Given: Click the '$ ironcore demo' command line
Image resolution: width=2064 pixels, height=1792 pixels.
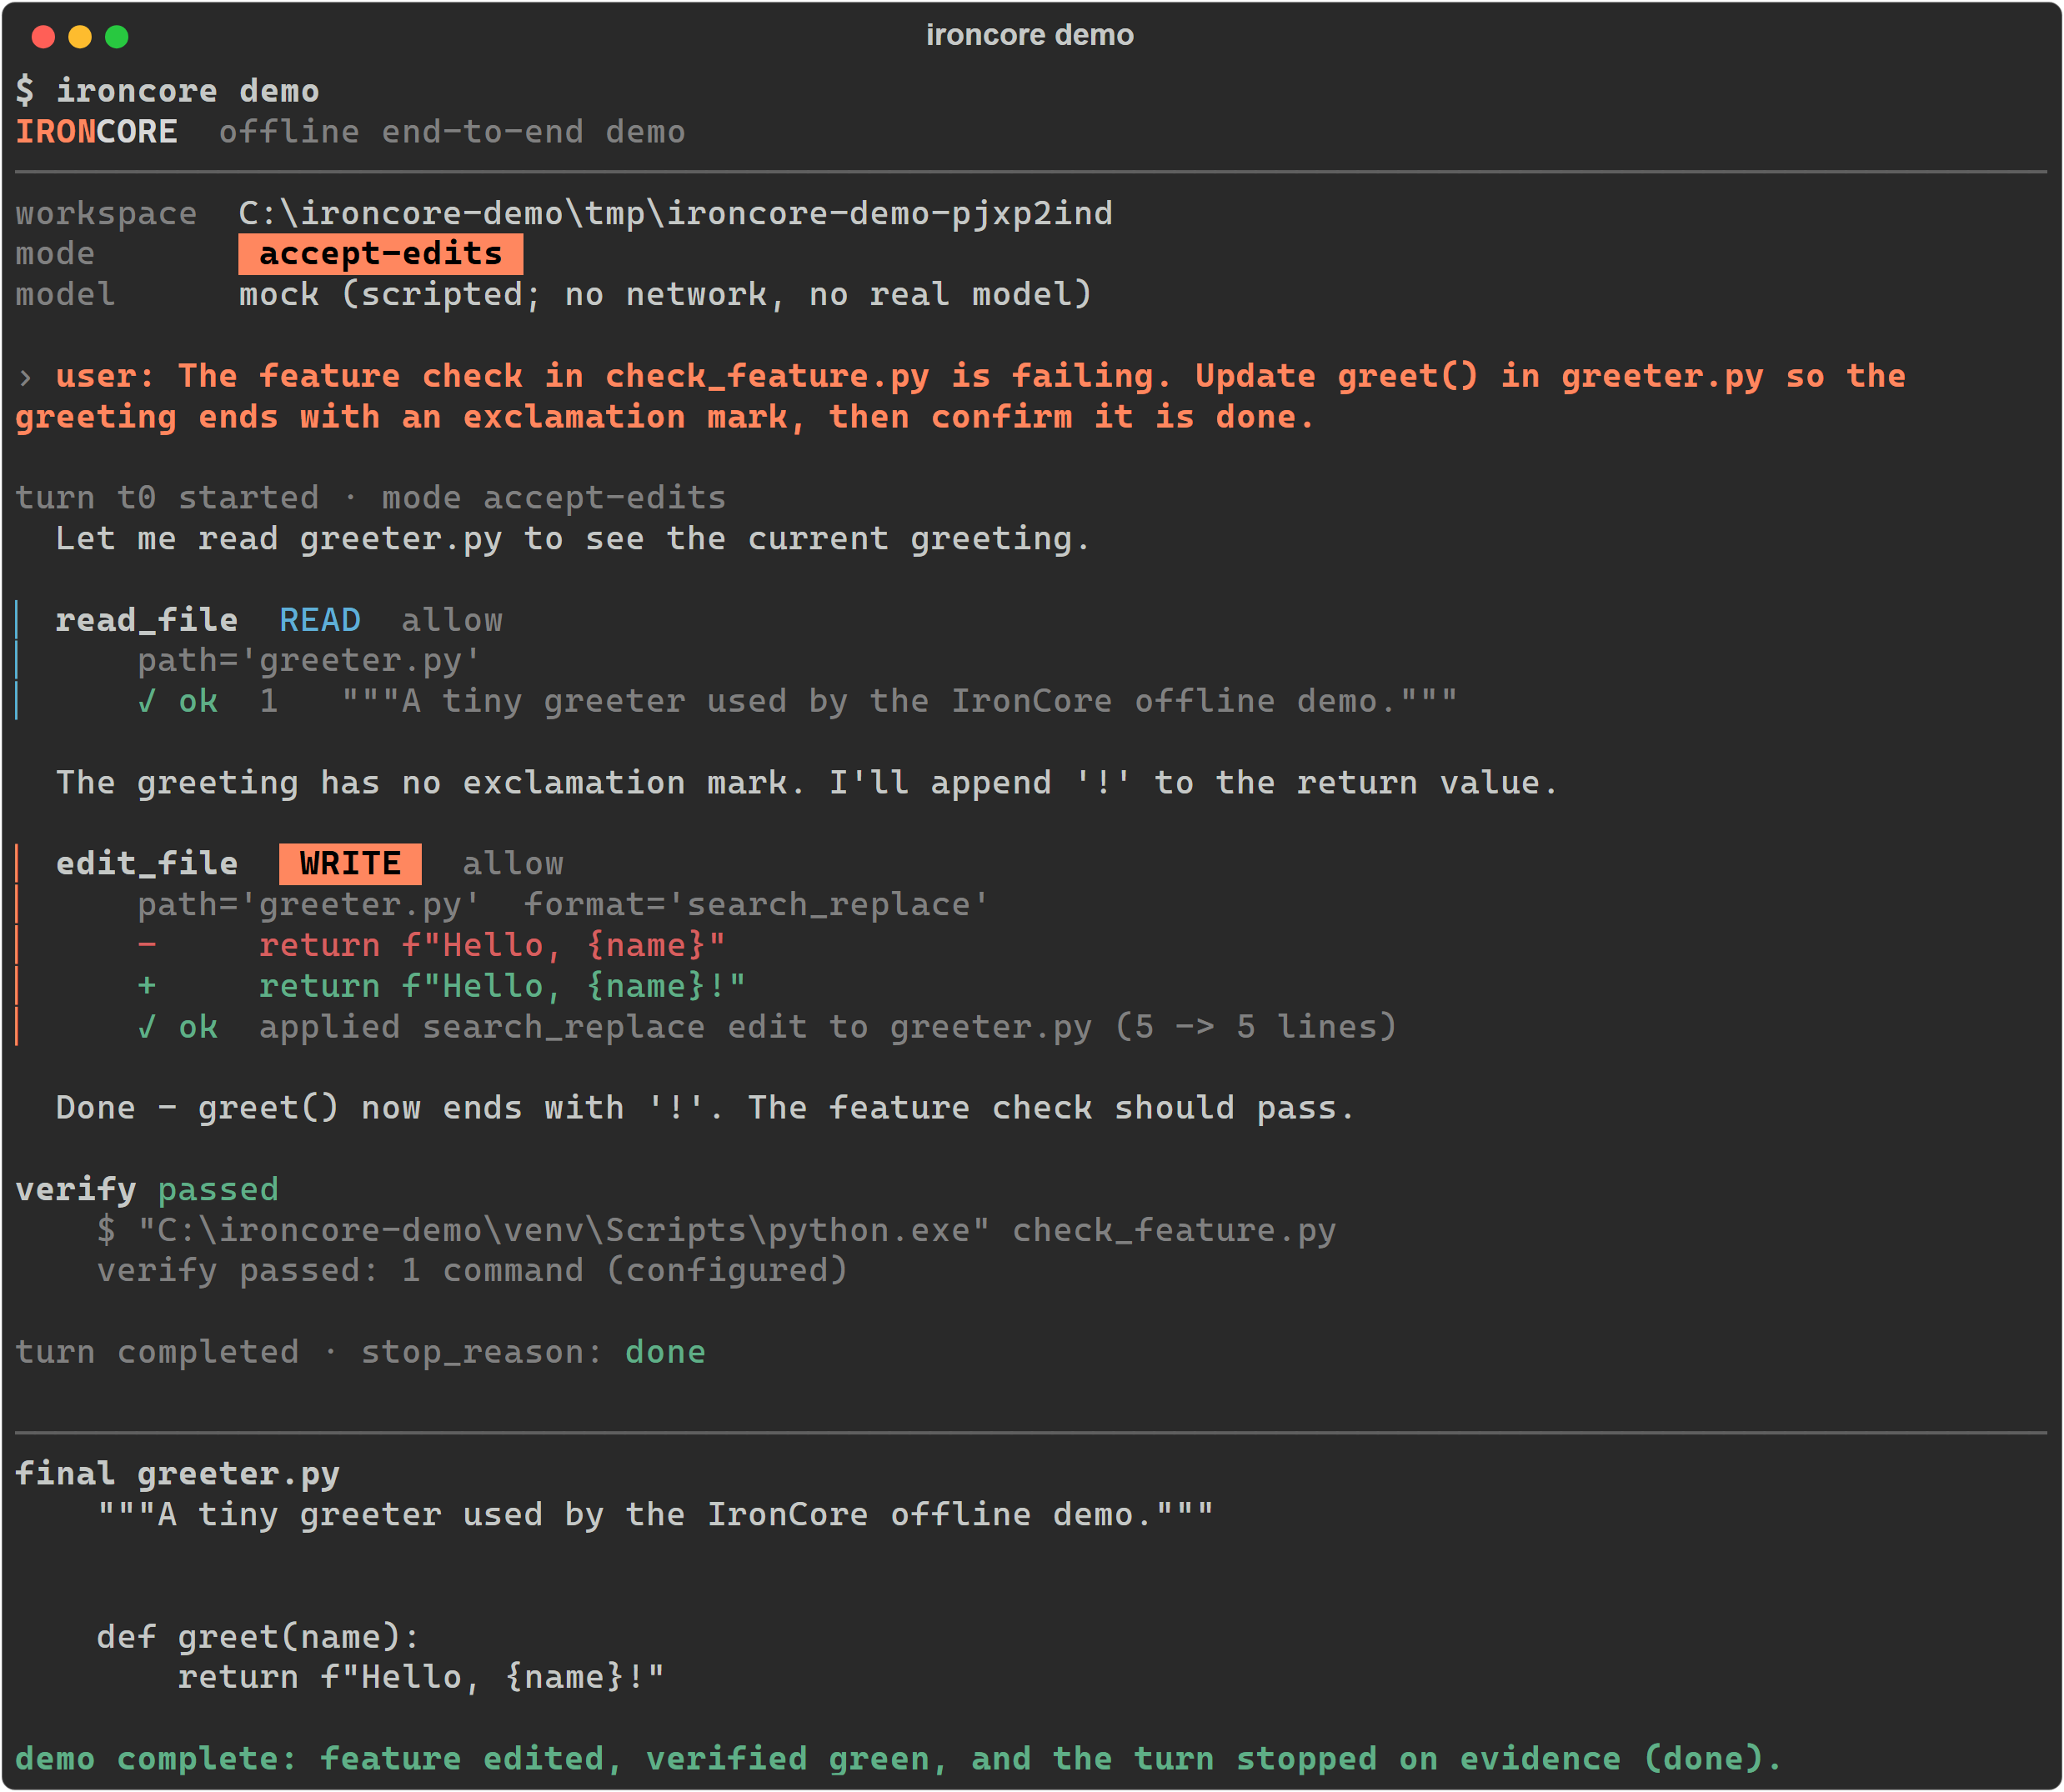Looking at the screenshot, I should click(167, 91).
